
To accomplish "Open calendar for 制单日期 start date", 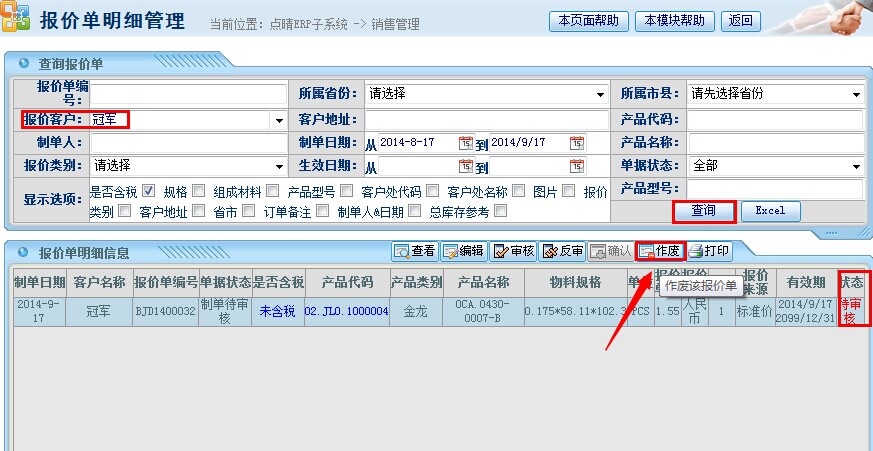I will [x=465, y=143].
